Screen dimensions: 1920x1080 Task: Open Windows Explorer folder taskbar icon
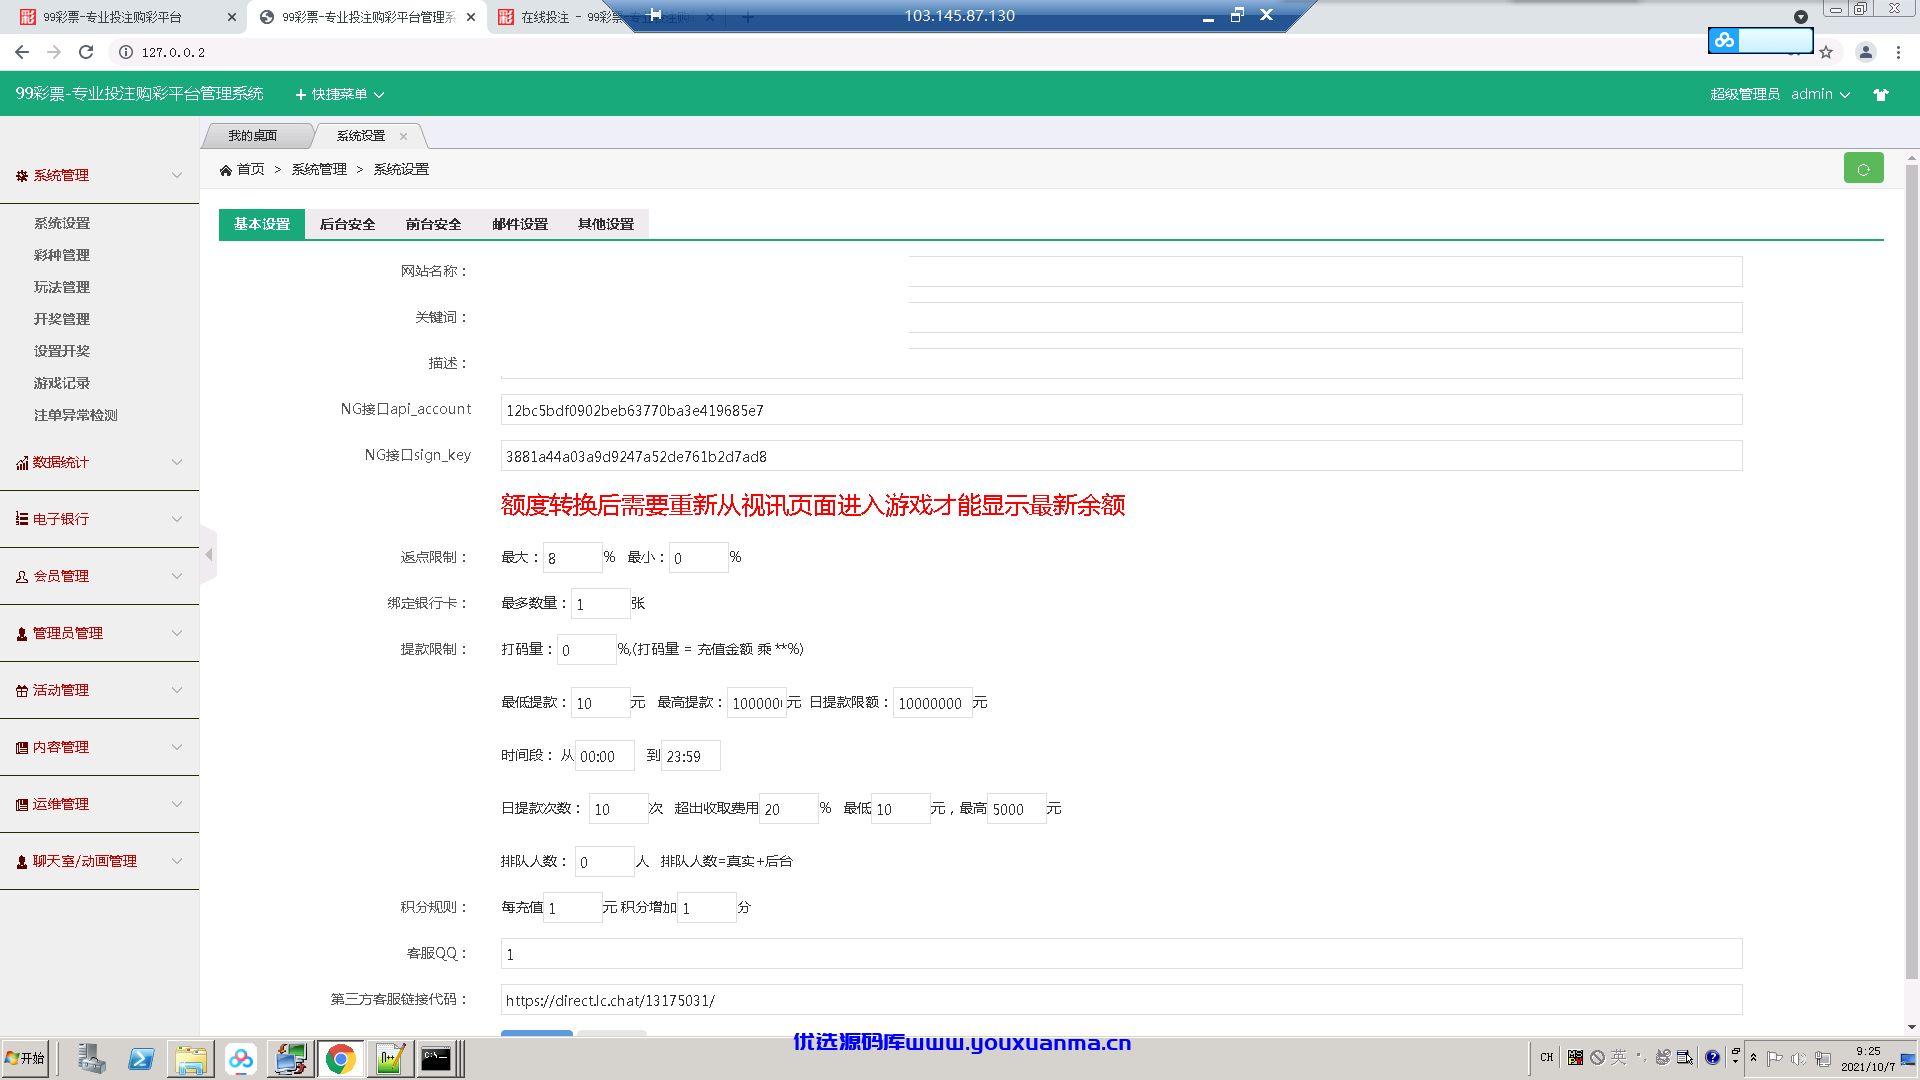point(191,1059)
